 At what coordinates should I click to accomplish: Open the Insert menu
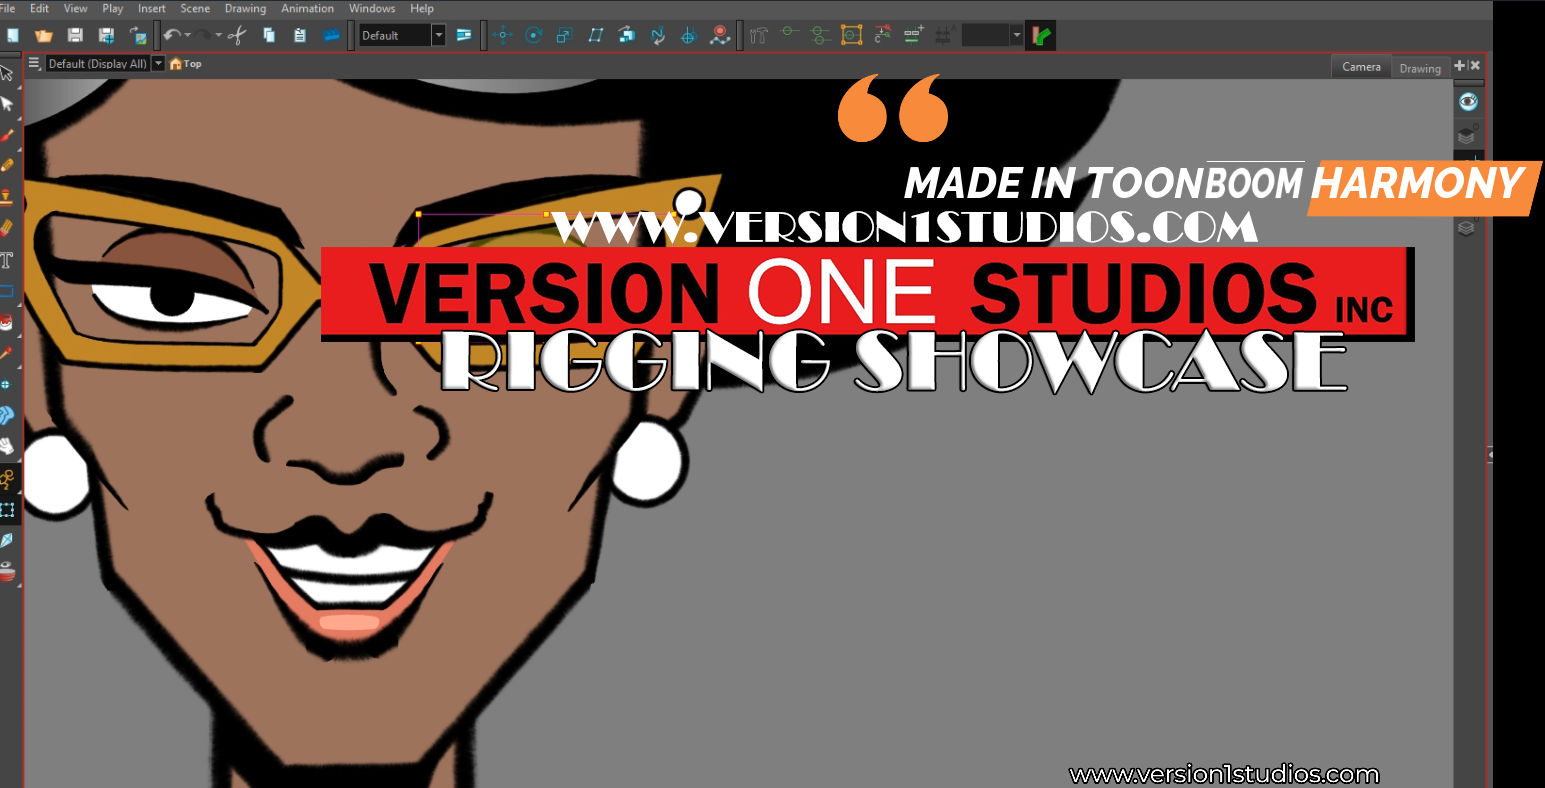click(x=152, y=8)
